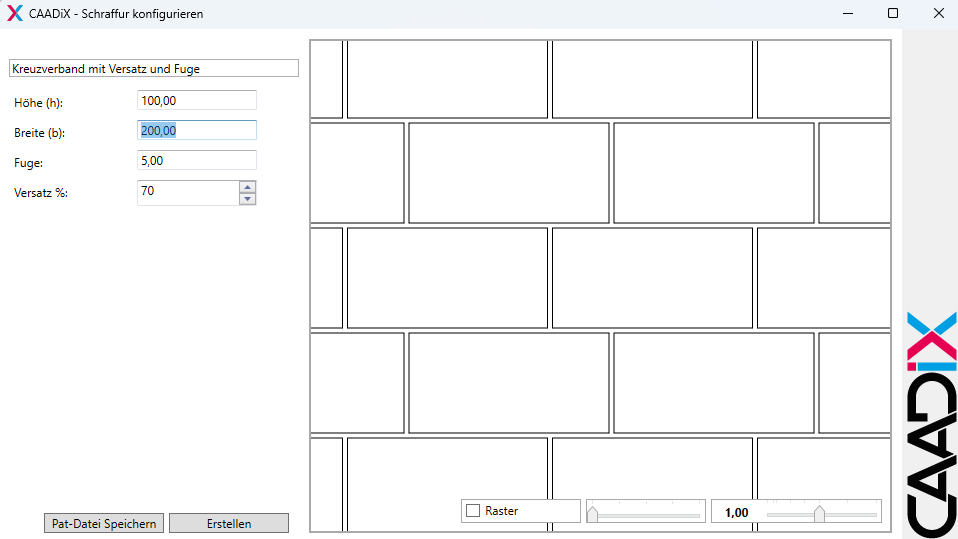Click the Fuge: label
Viewport: 958px width, 539px height.
pyautogui.click(x=29, y=163)
